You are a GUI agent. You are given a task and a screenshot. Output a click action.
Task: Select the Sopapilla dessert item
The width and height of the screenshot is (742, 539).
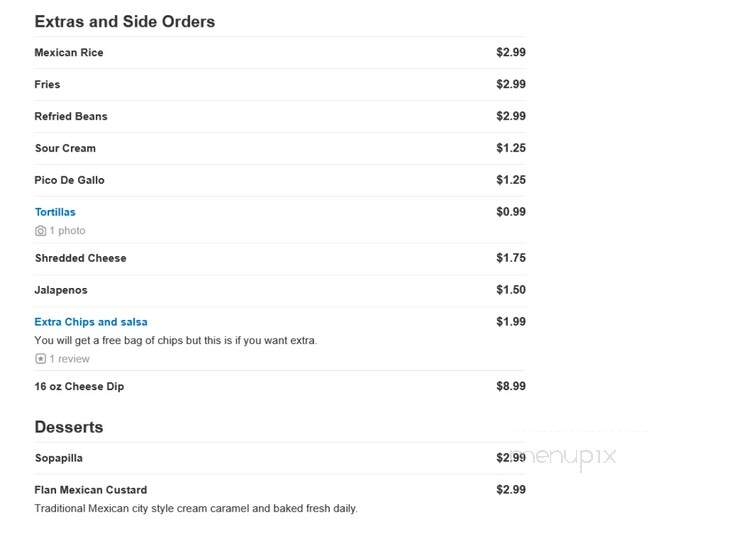[x=59, y=458]
